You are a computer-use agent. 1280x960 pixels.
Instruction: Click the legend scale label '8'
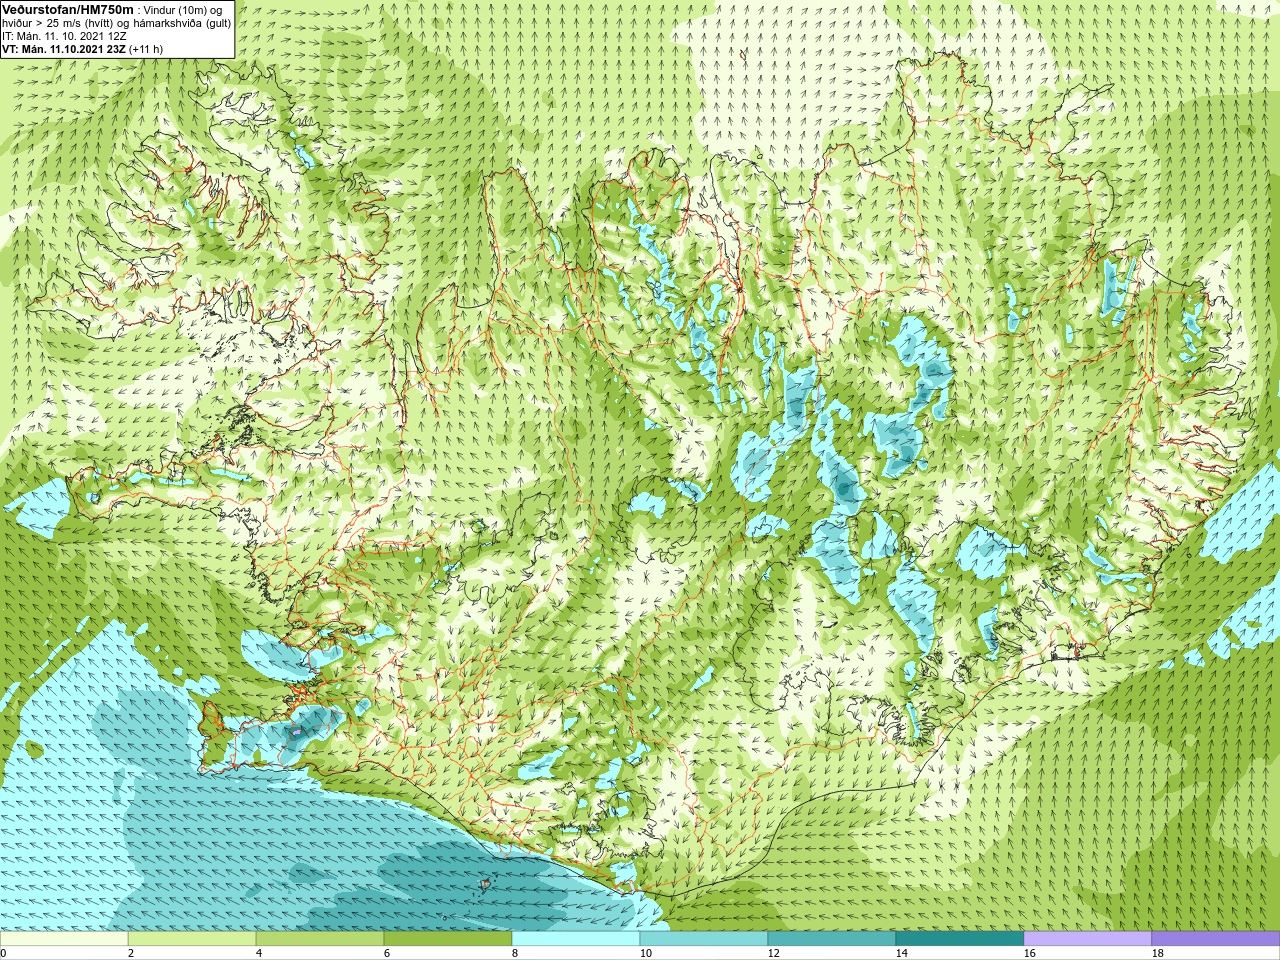tap(515, 953)
